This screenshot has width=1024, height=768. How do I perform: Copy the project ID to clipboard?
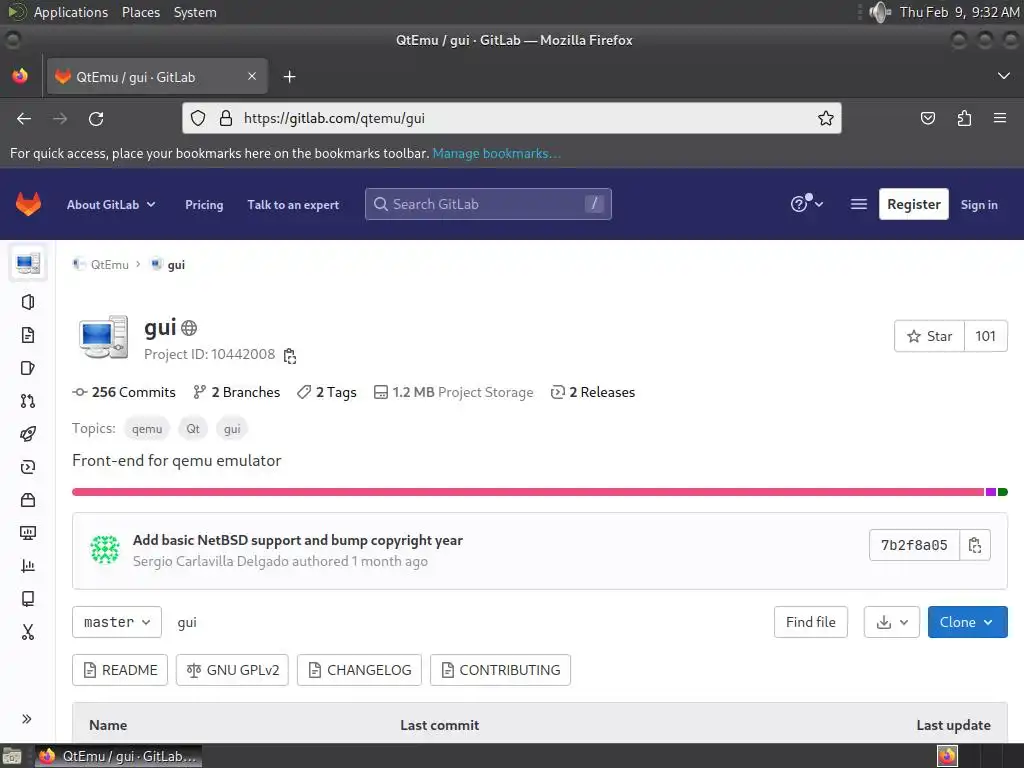click(x=290, y=355)
